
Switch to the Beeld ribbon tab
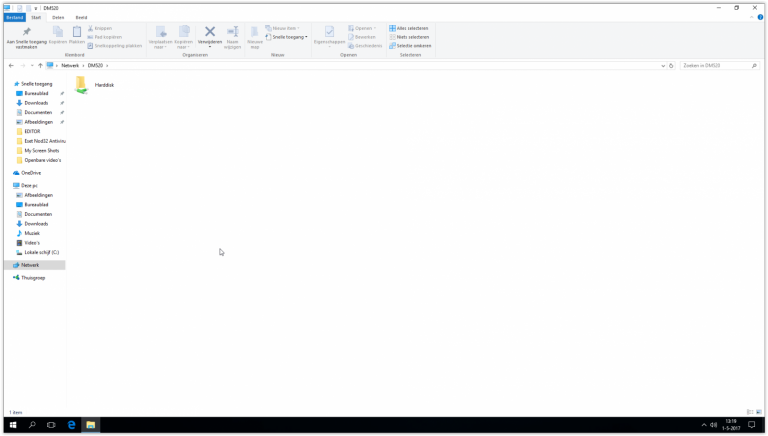81,17
